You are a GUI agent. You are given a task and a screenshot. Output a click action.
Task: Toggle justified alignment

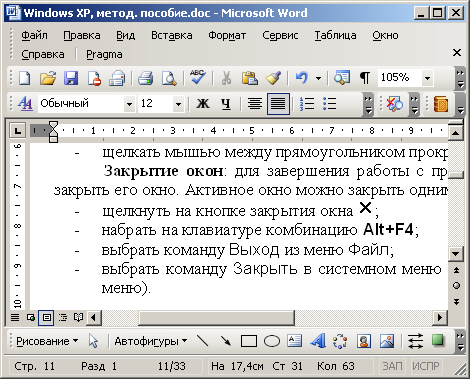[x=278, y=104]
